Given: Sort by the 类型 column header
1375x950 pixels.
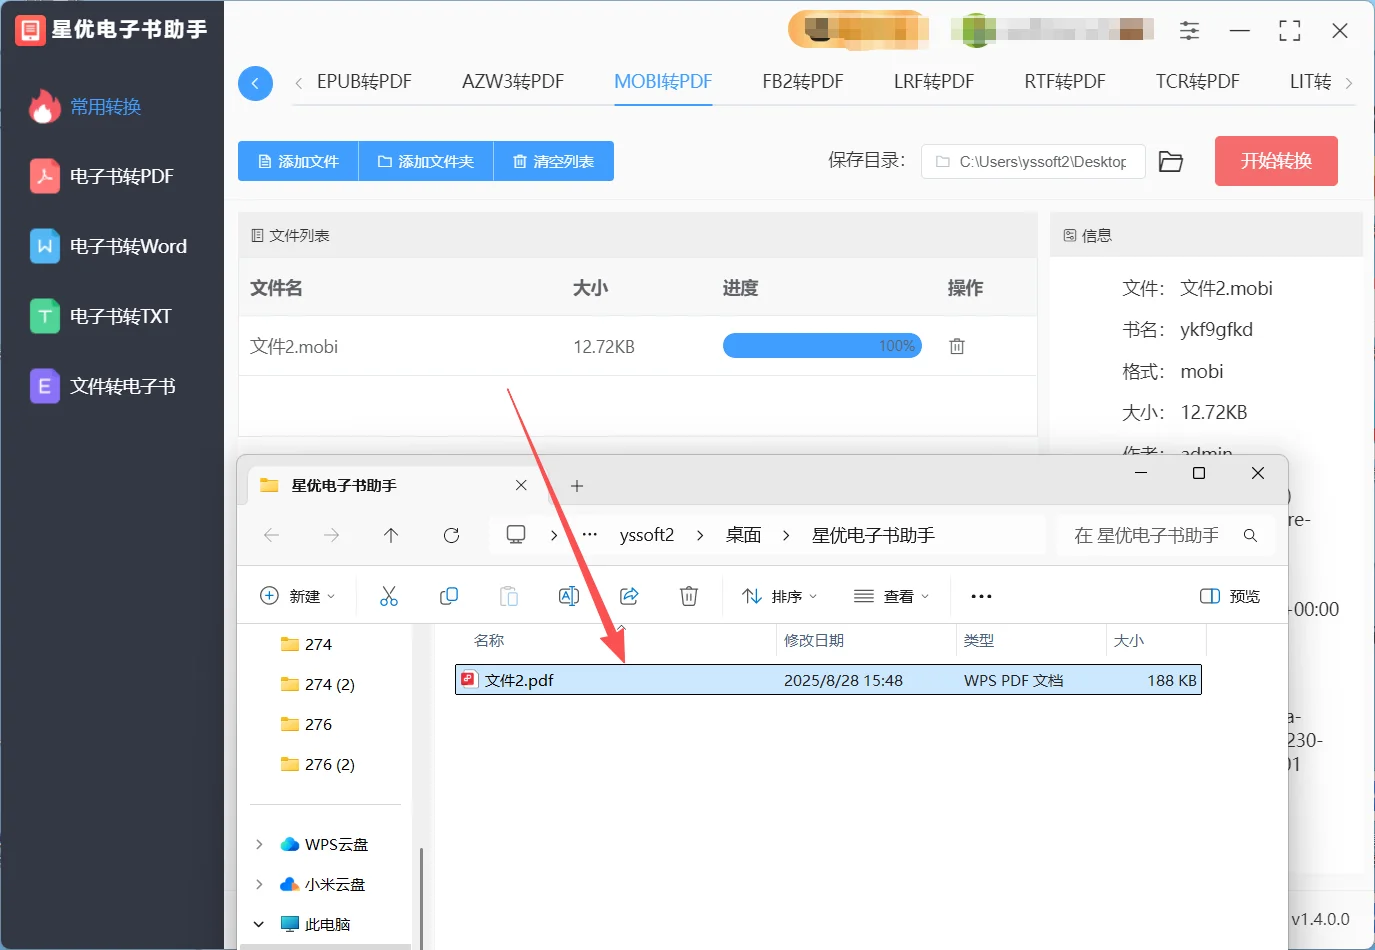Looking at the screenshot, I should point(979,640).
